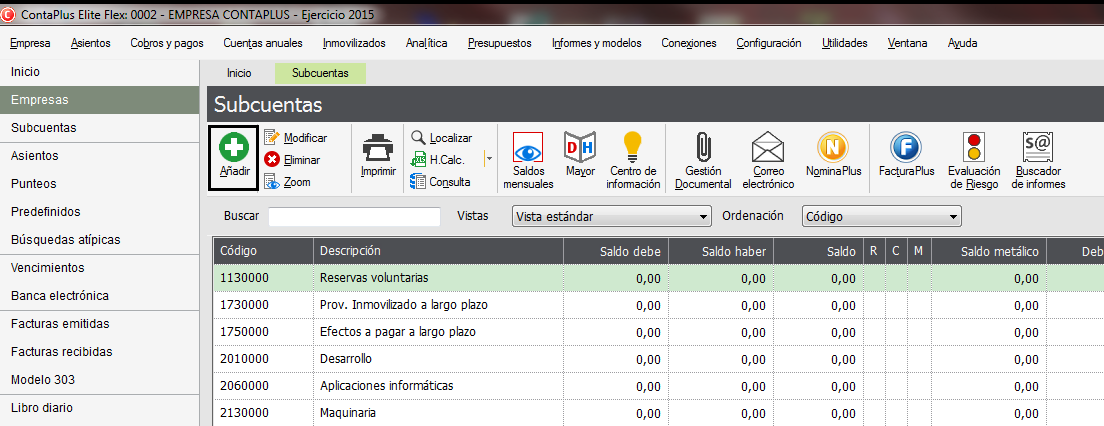Open Banca electrónica in the sidebar

pyautogui.click(x=99, y=296)
